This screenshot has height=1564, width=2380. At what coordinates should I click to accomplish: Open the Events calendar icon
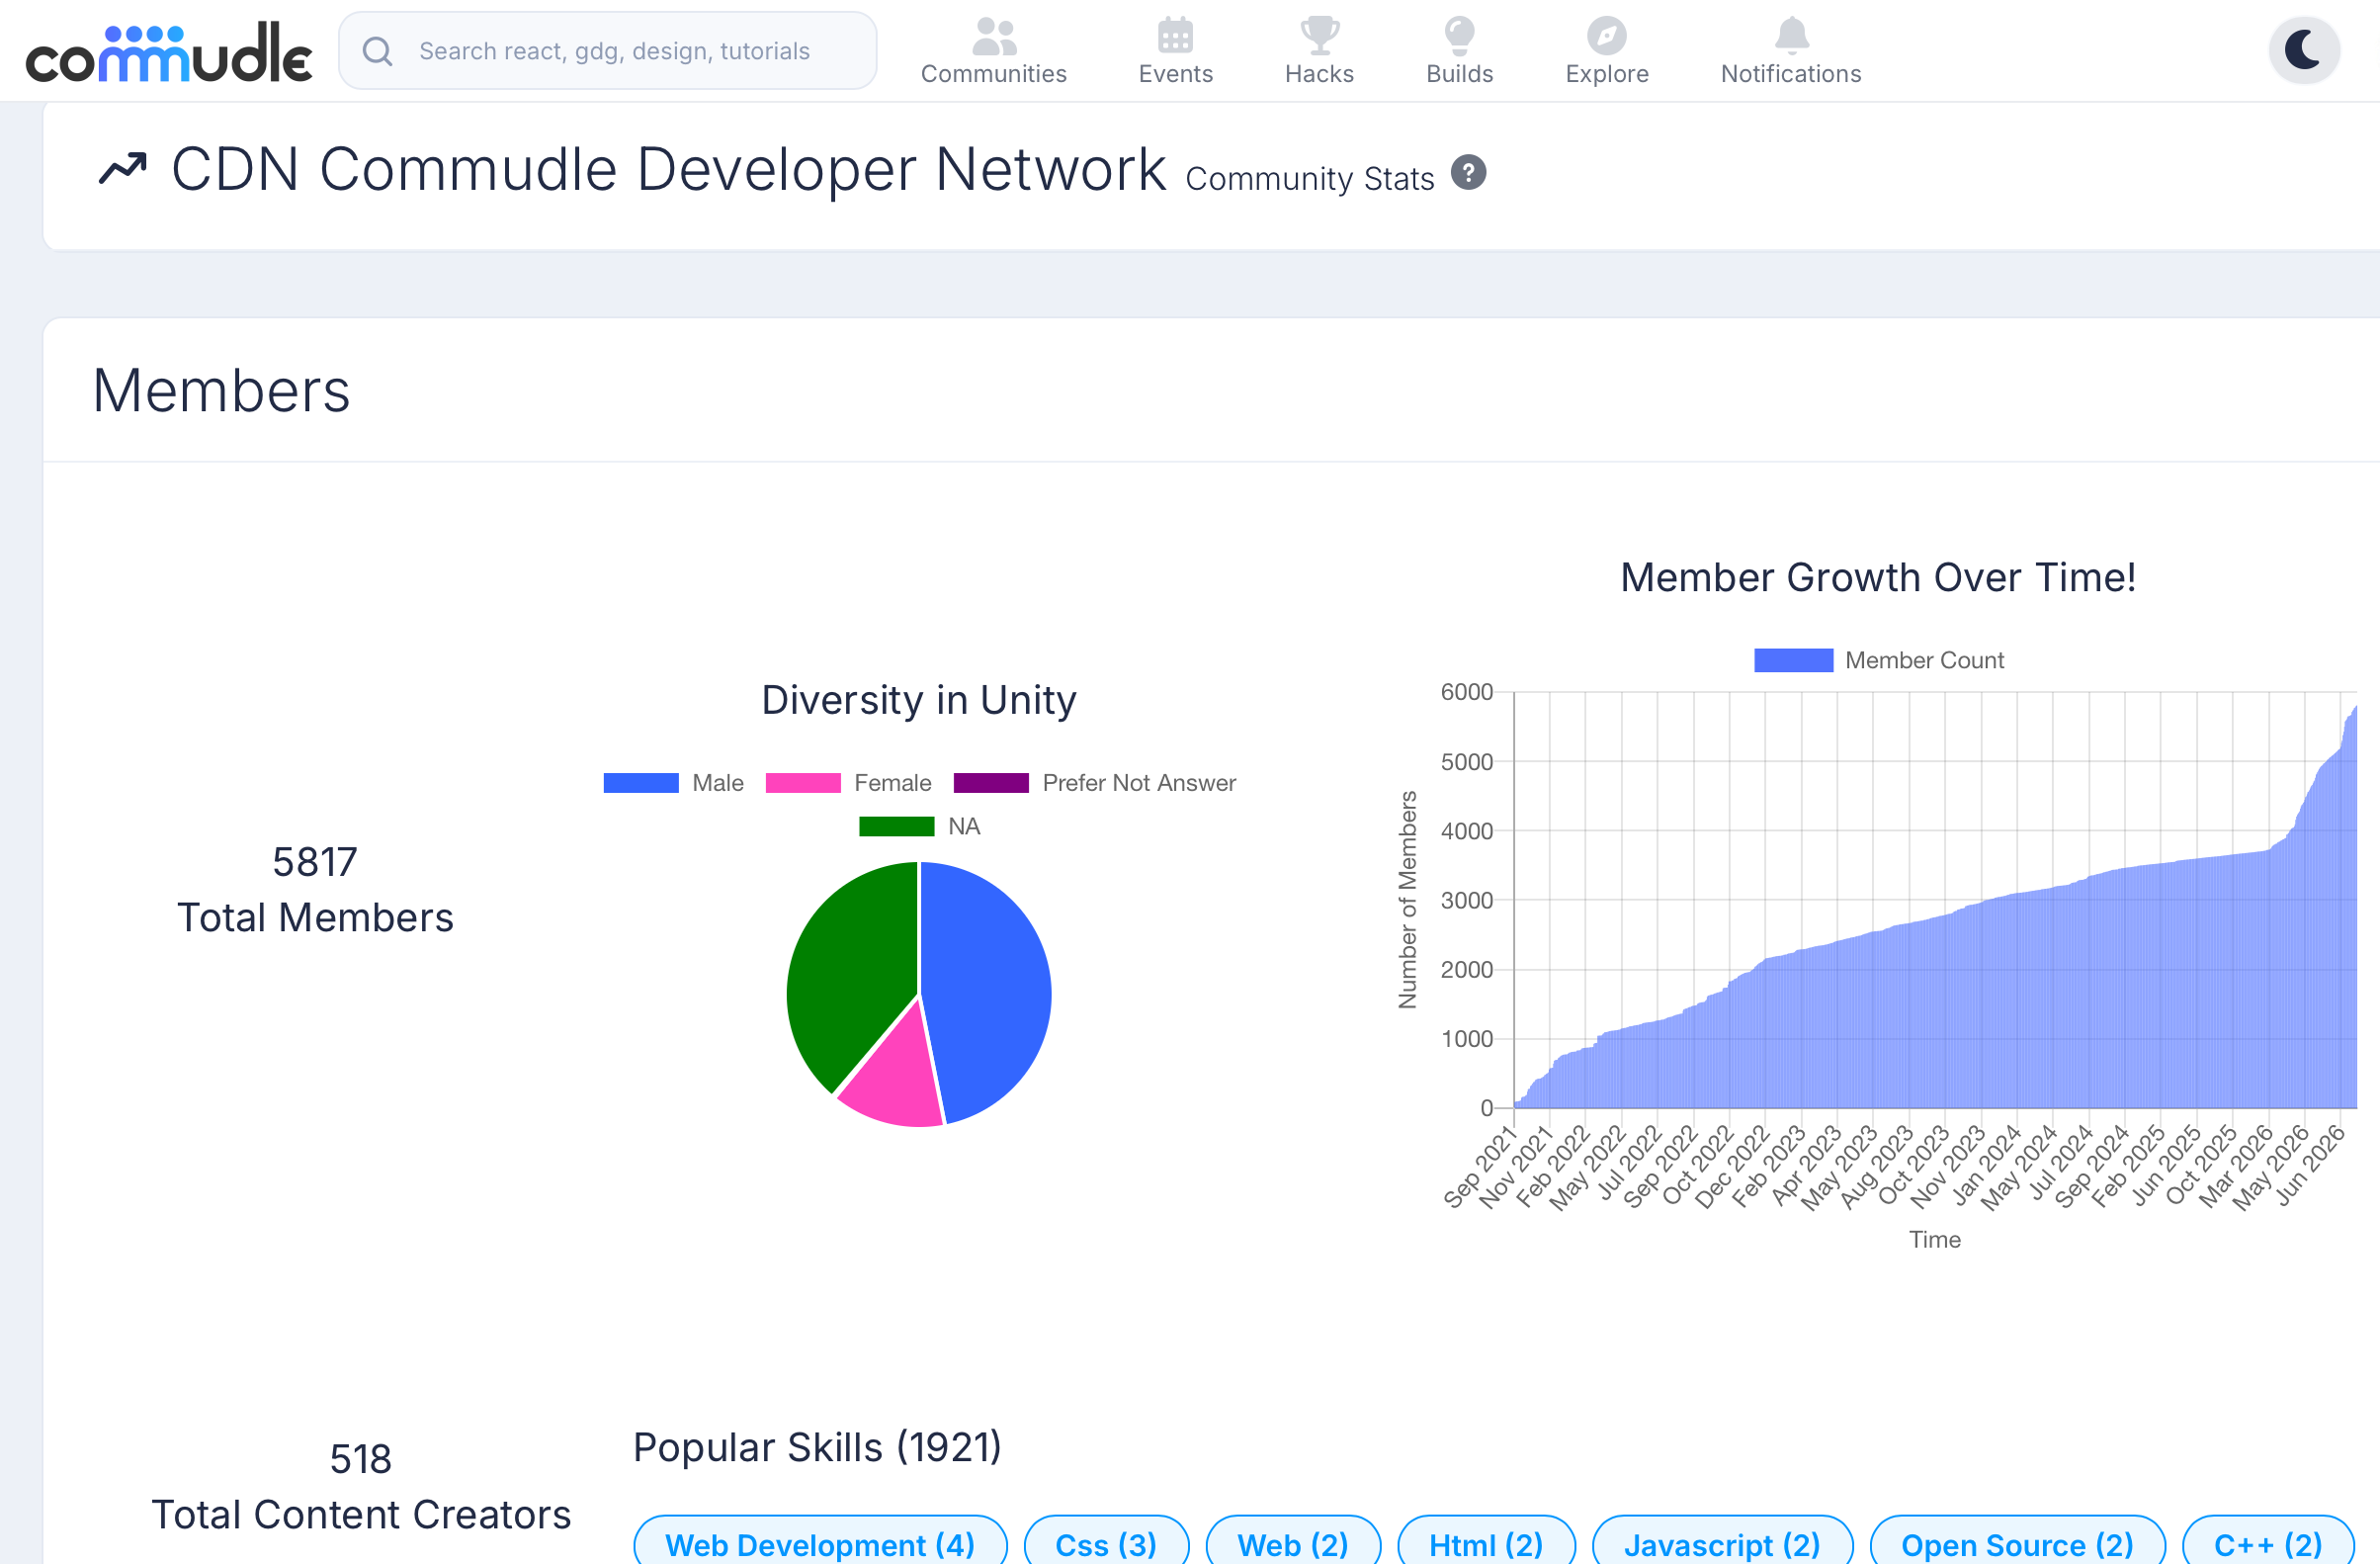coord(1175,36)
